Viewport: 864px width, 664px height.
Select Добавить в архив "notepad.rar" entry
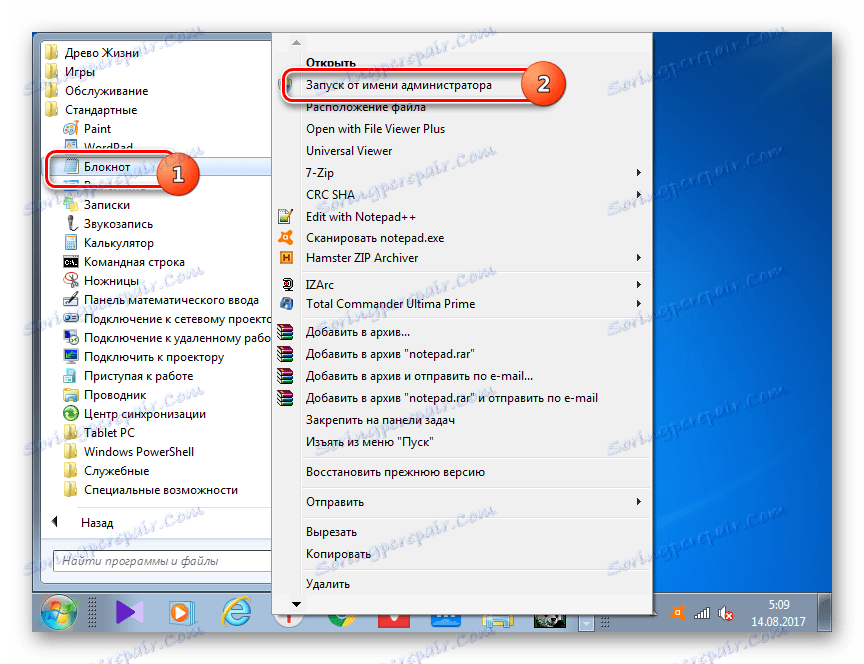[390, 354]
